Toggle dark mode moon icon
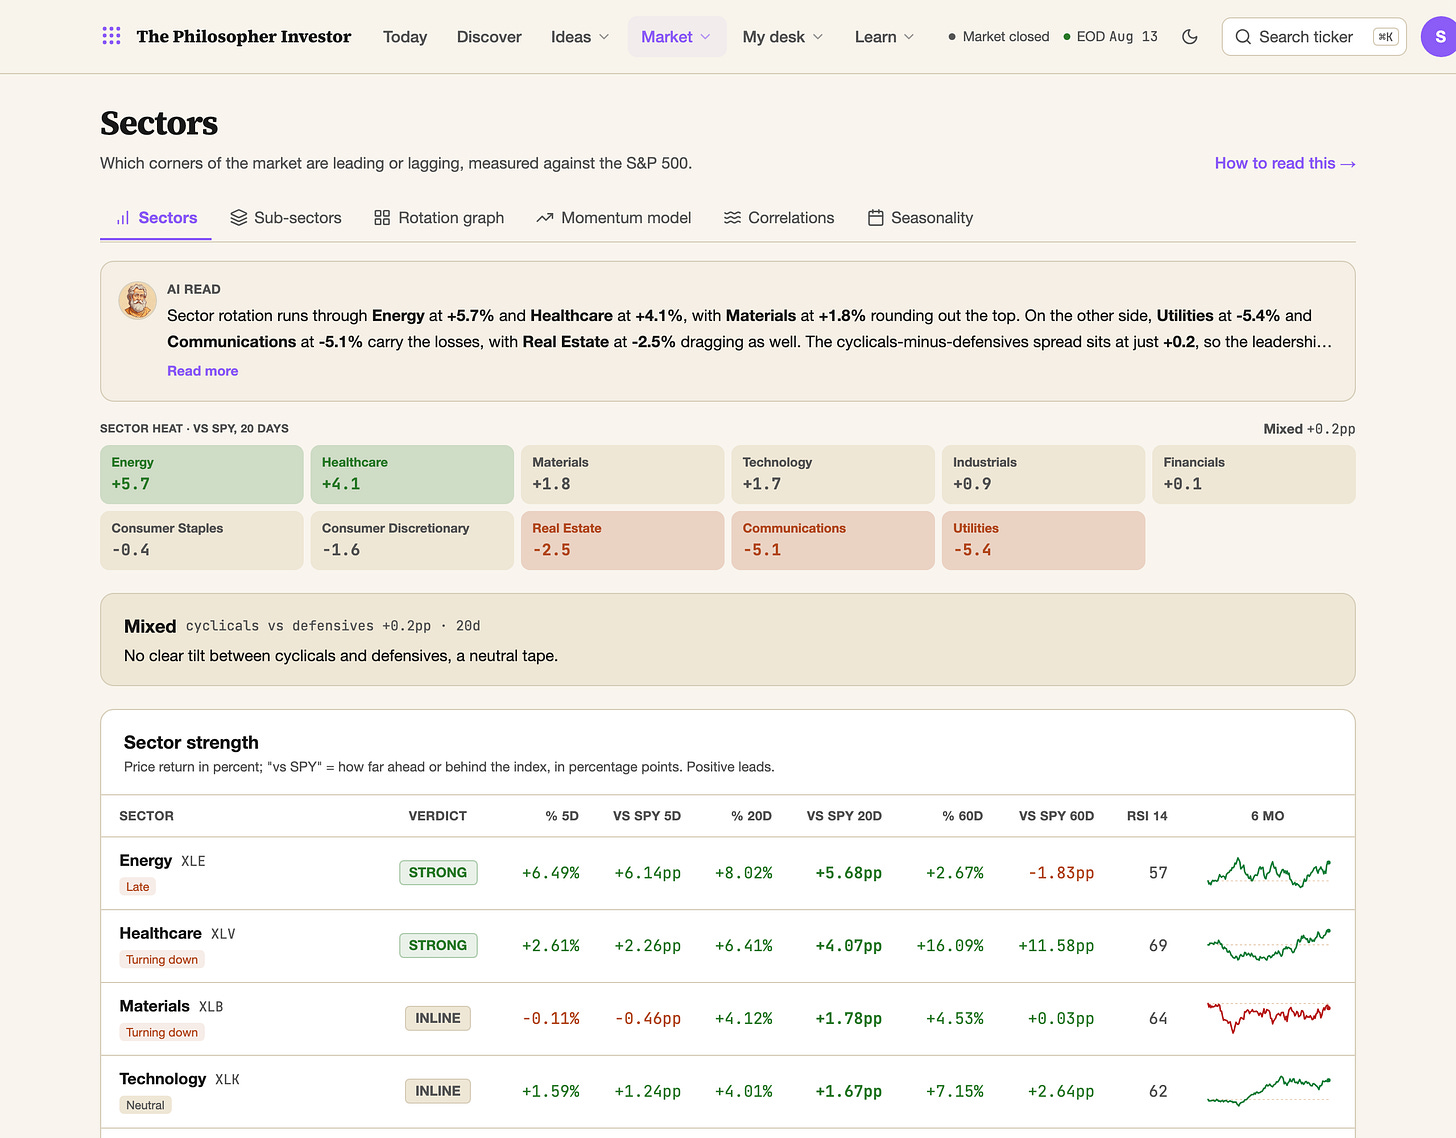 tap(1189, 37)
